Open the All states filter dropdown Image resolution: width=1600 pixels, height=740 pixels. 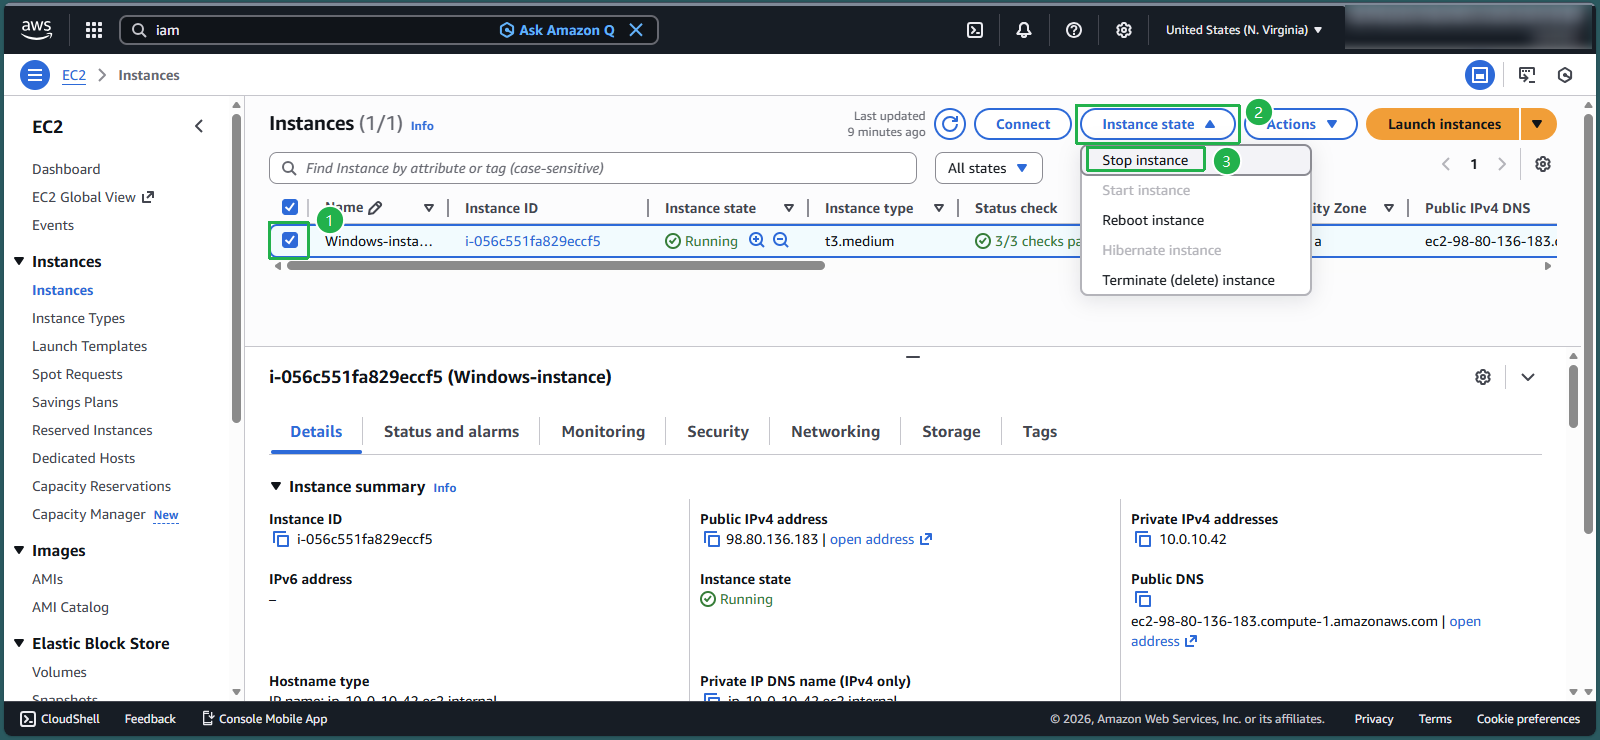(988, 168)
